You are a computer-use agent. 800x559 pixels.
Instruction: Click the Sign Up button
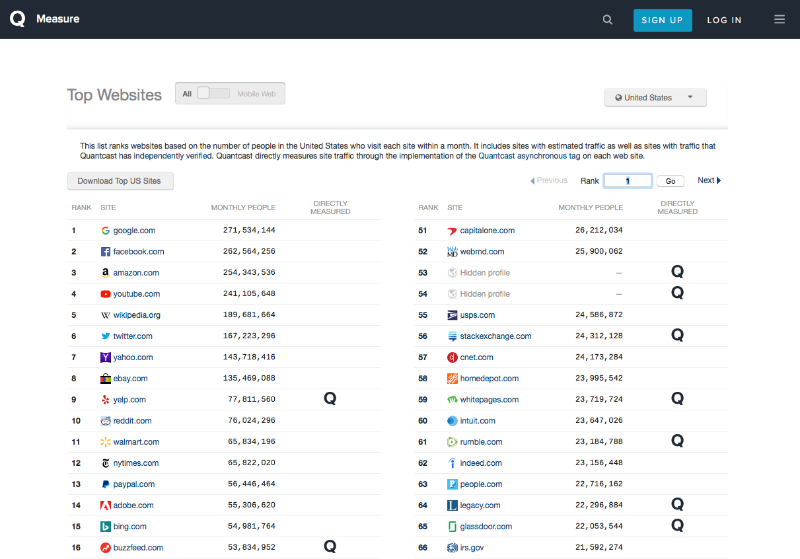[662, 20]
